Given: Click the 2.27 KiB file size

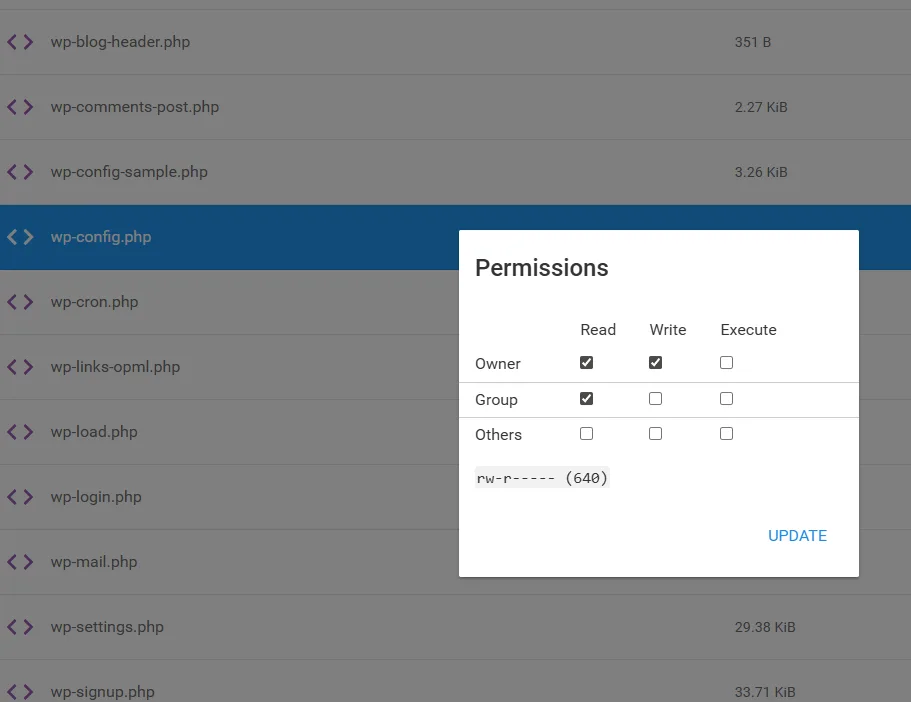Looking at the screenshot, I should [761, 108].
